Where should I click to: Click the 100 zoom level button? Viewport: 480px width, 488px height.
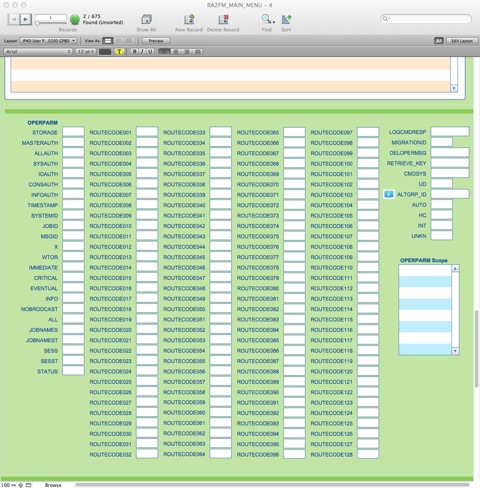[x=5, y=485]
